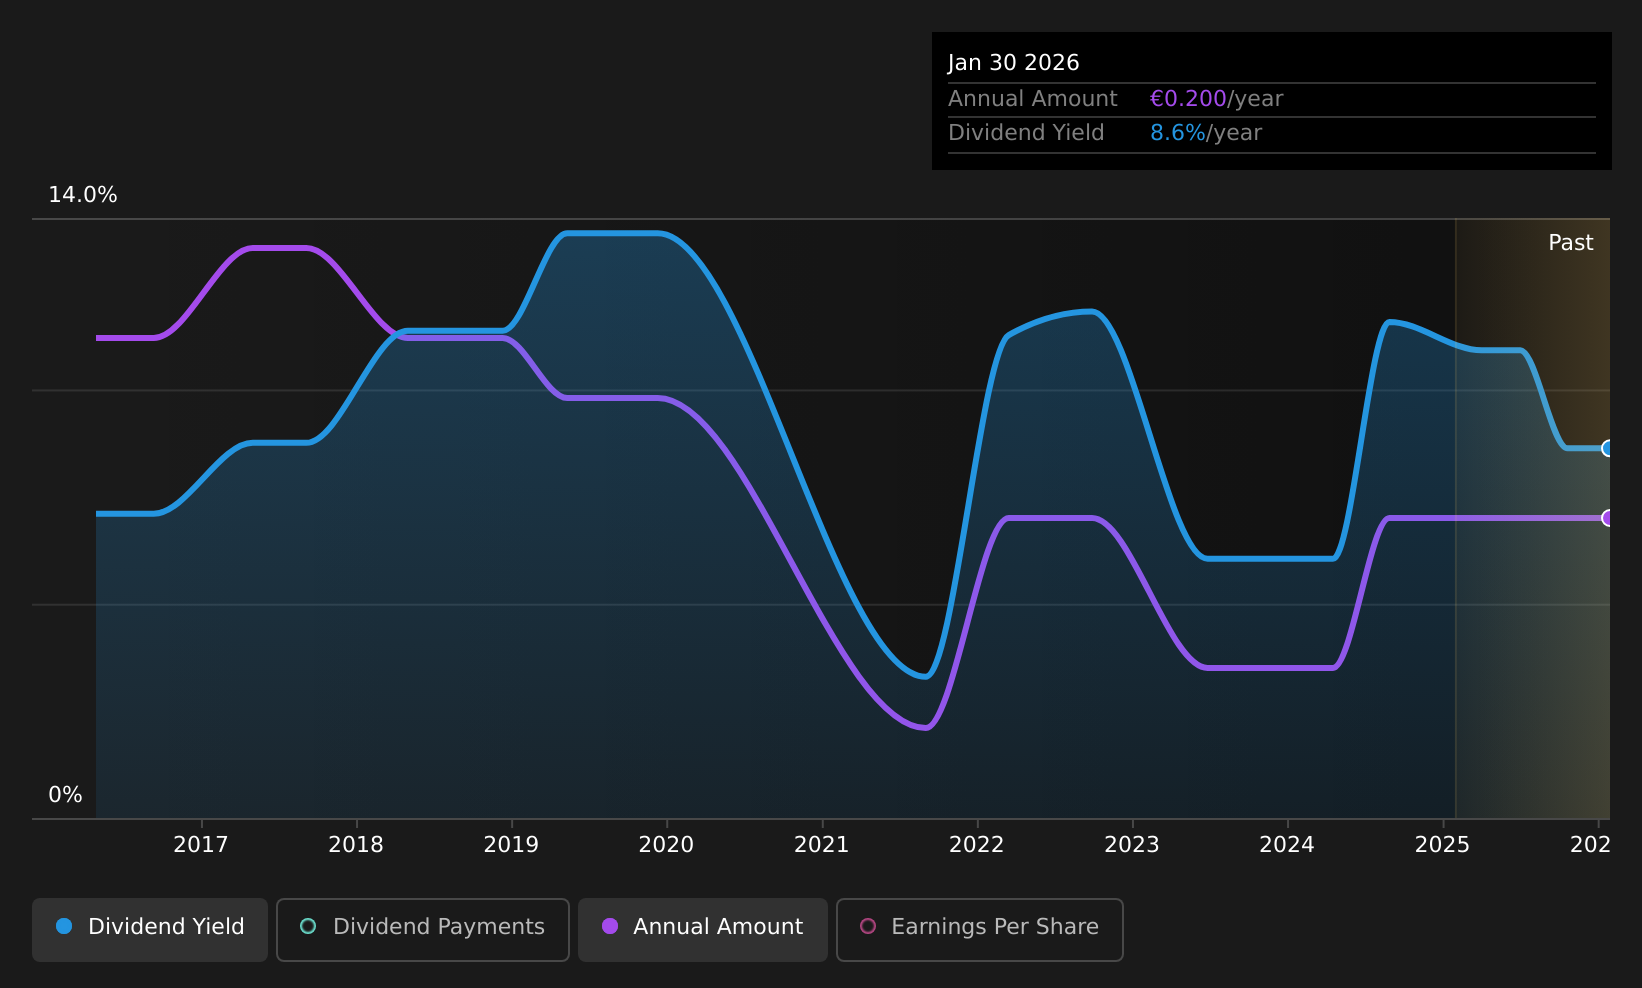Select the purple Annual Amount endpoint marker
The image size is (1642, 988).
coord(1608,518)
